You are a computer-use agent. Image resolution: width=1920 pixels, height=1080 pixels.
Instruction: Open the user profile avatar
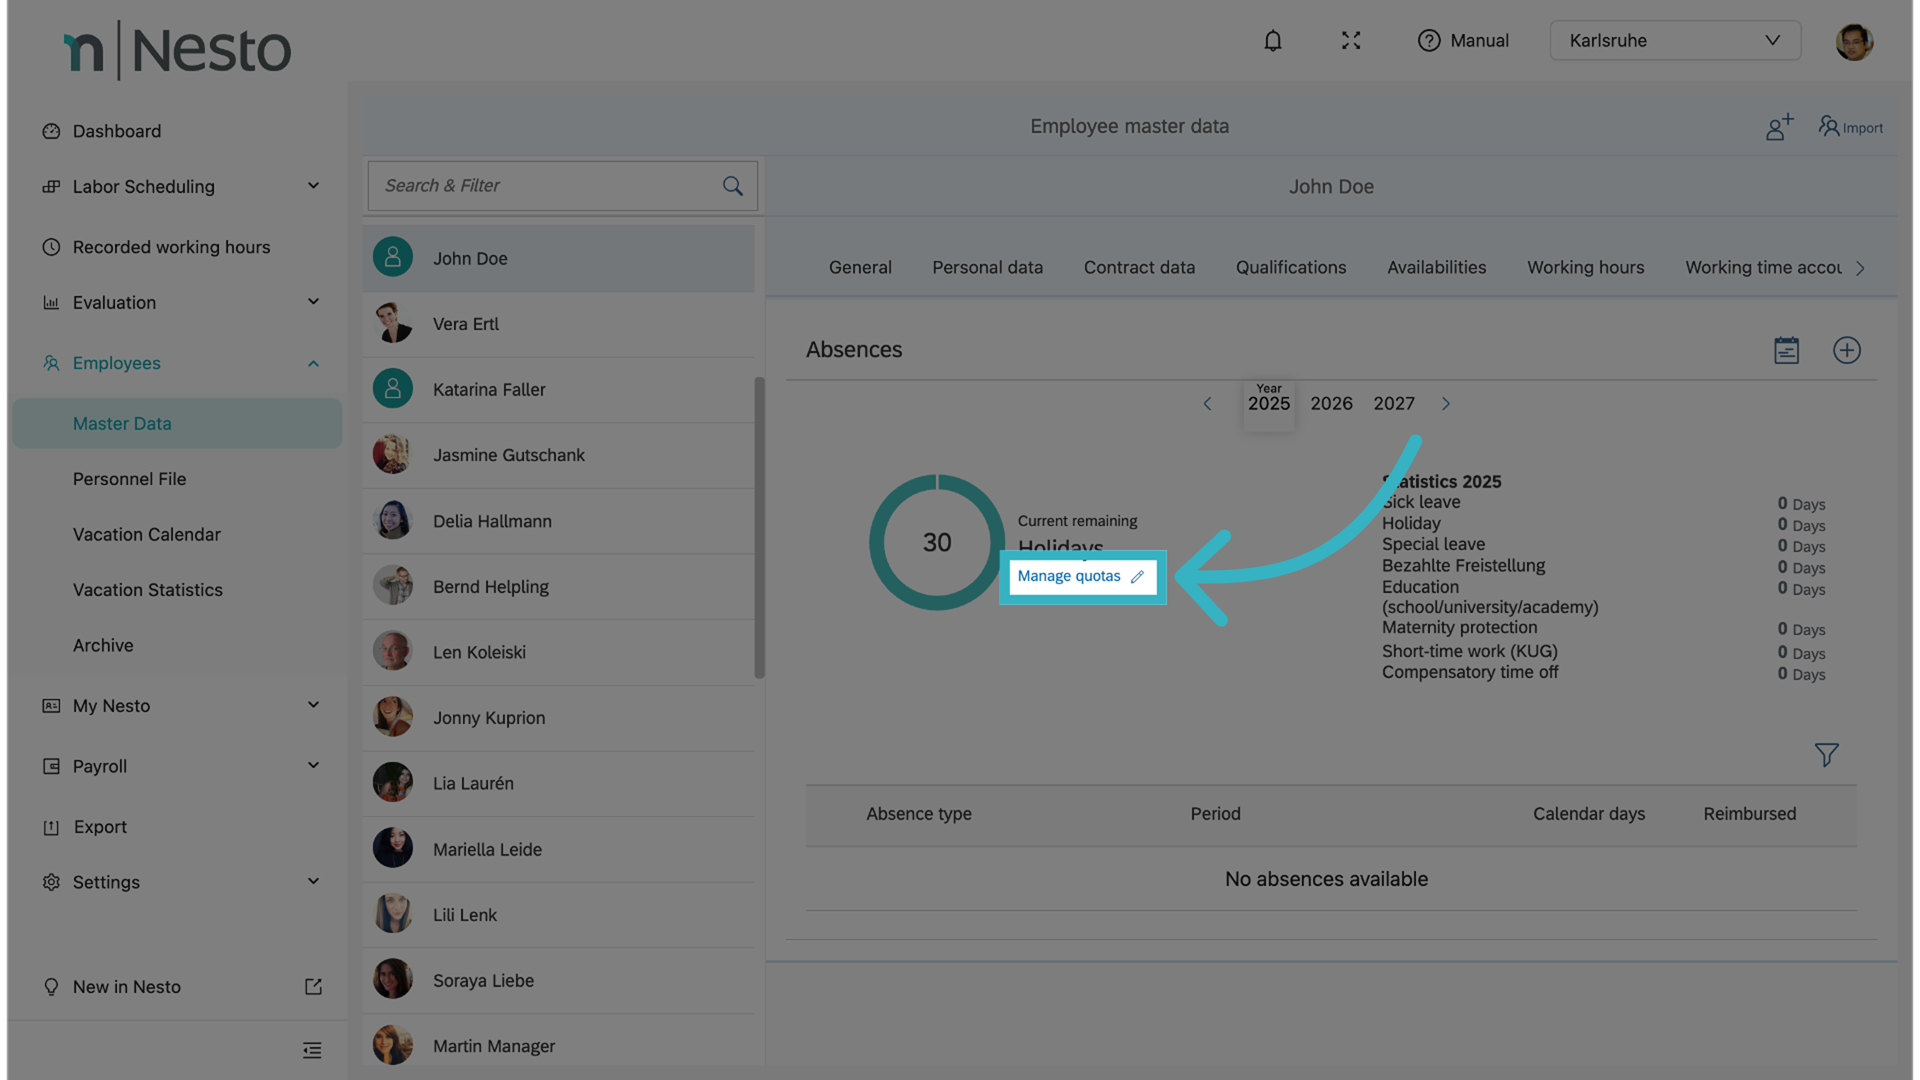(x=1853, y=42)
